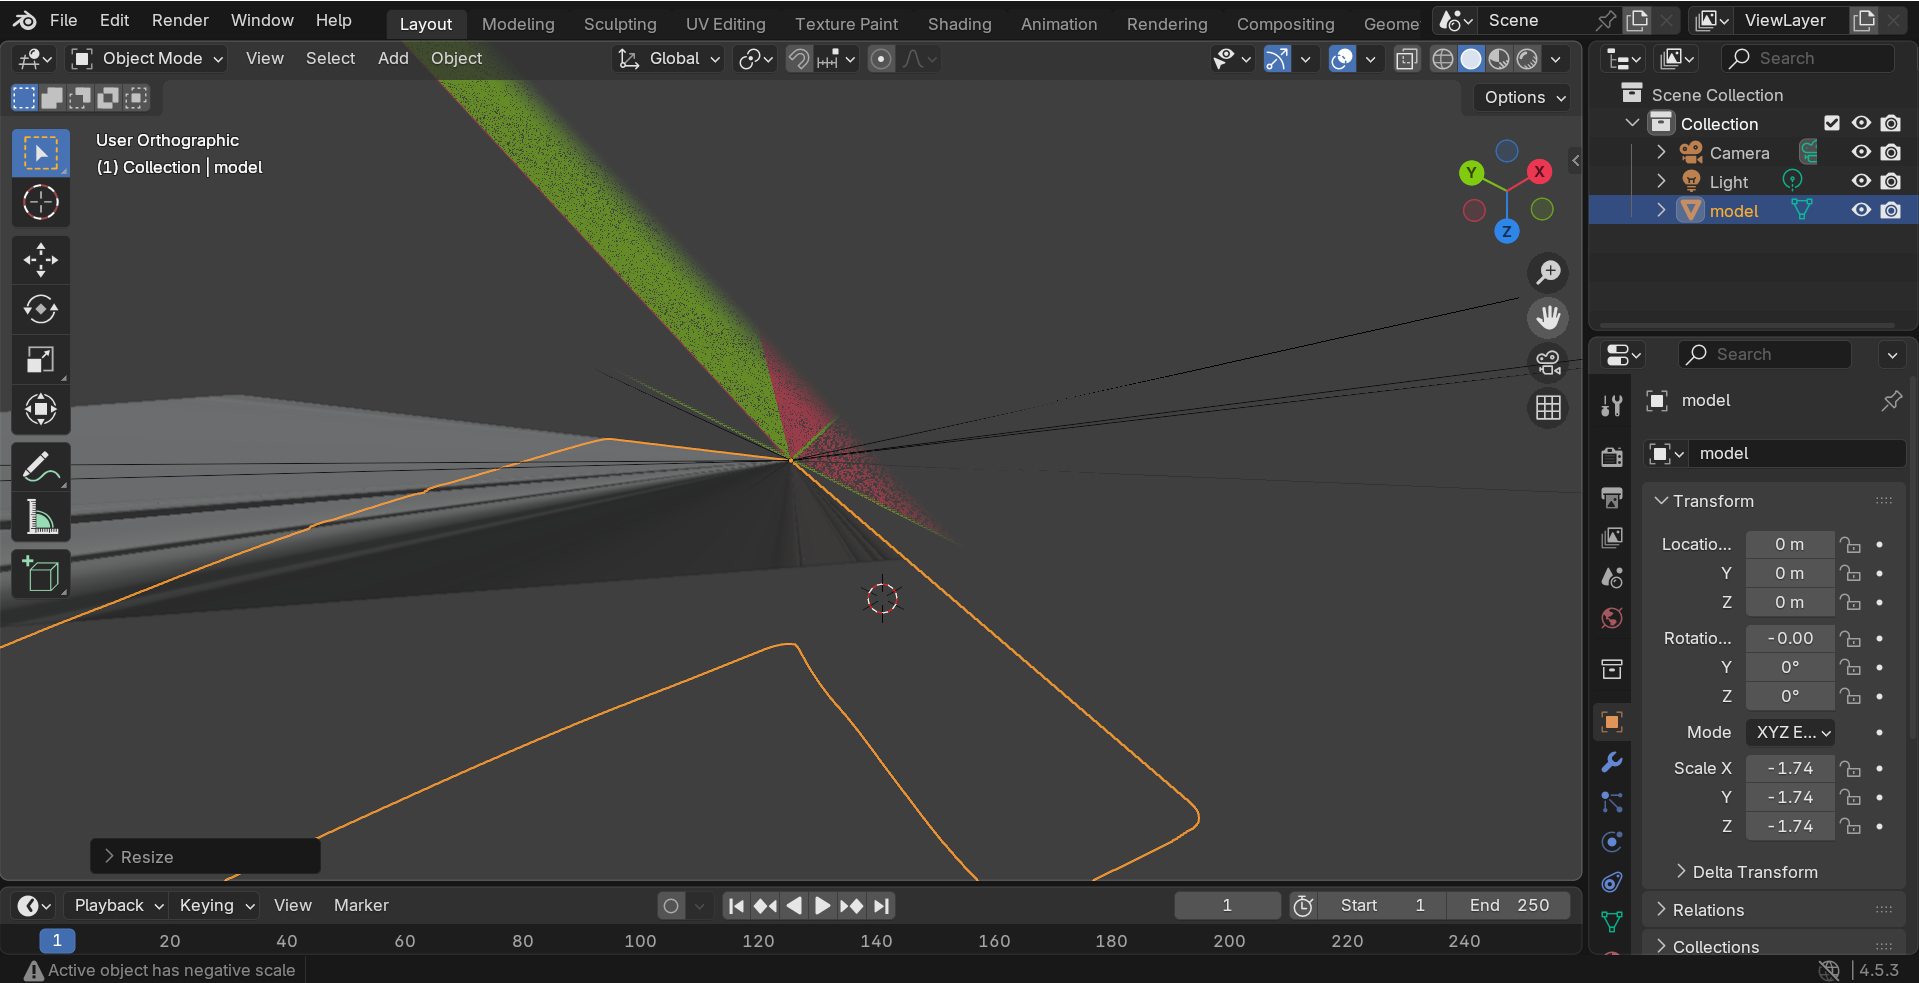Disable rendering for the Camera

(1891, 152)
